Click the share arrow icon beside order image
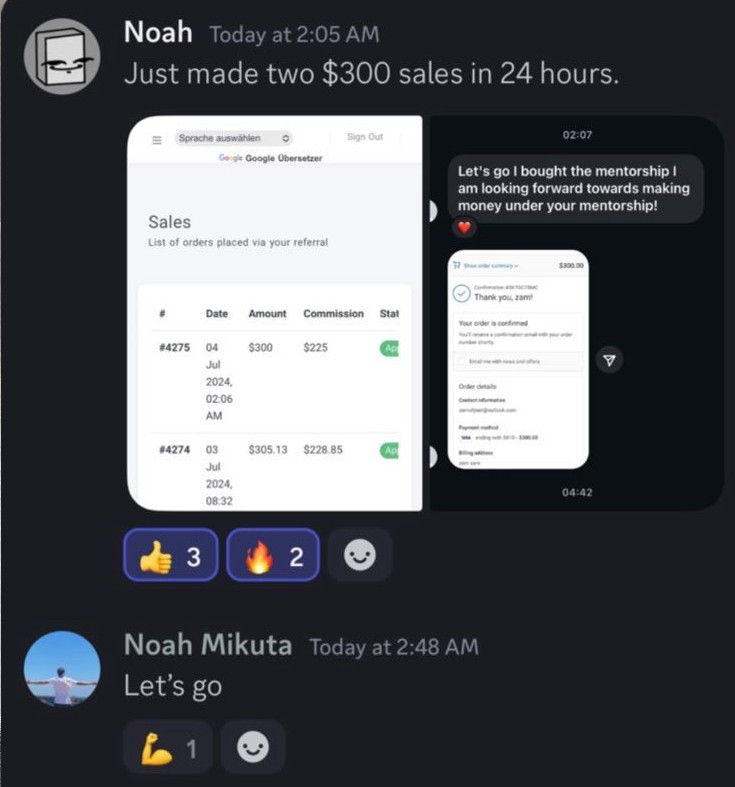The height and width of the screenshot is (787, 735). 609,360
